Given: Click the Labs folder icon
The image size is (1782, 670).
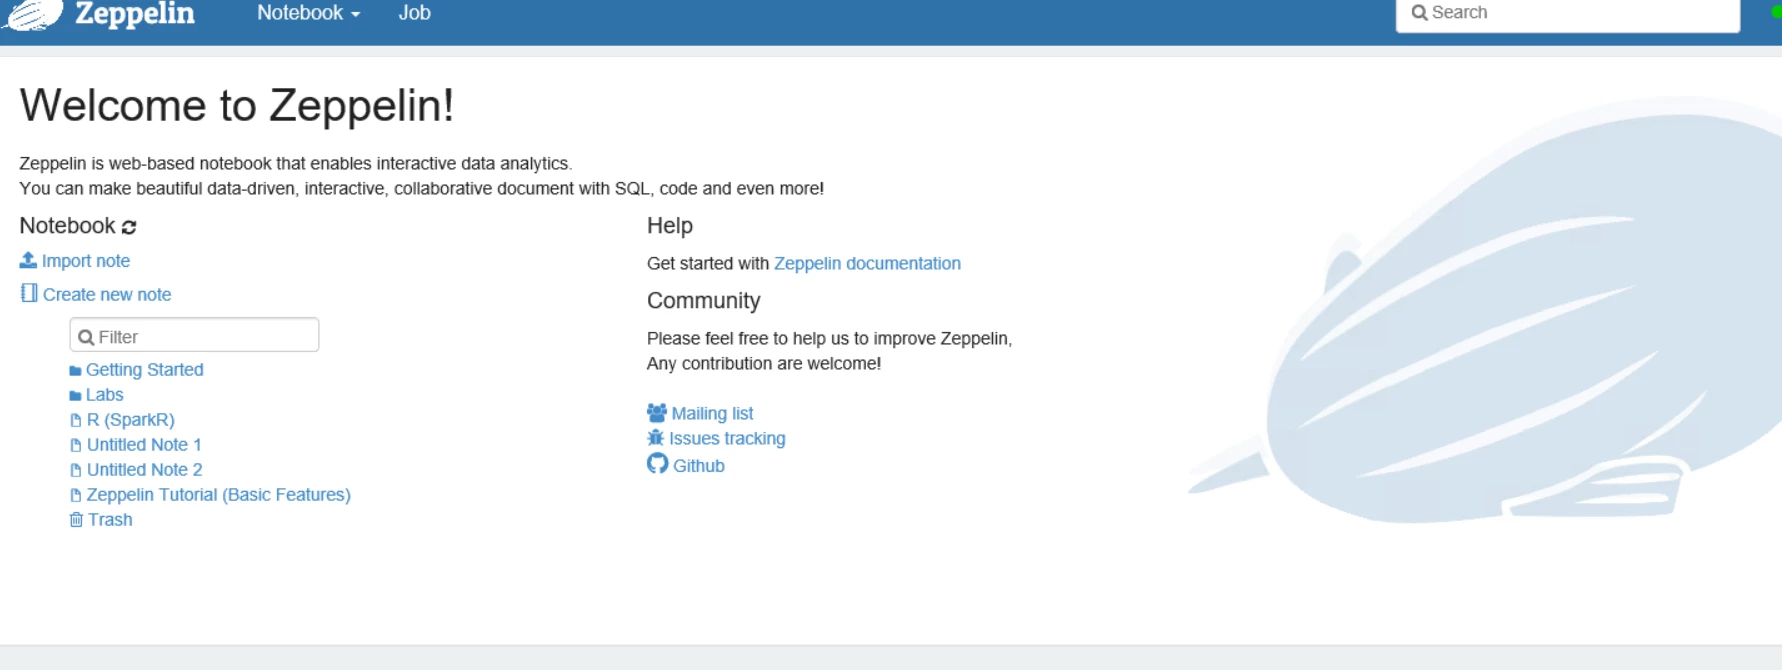Looking at the screenshot, I should pos(75,396).
